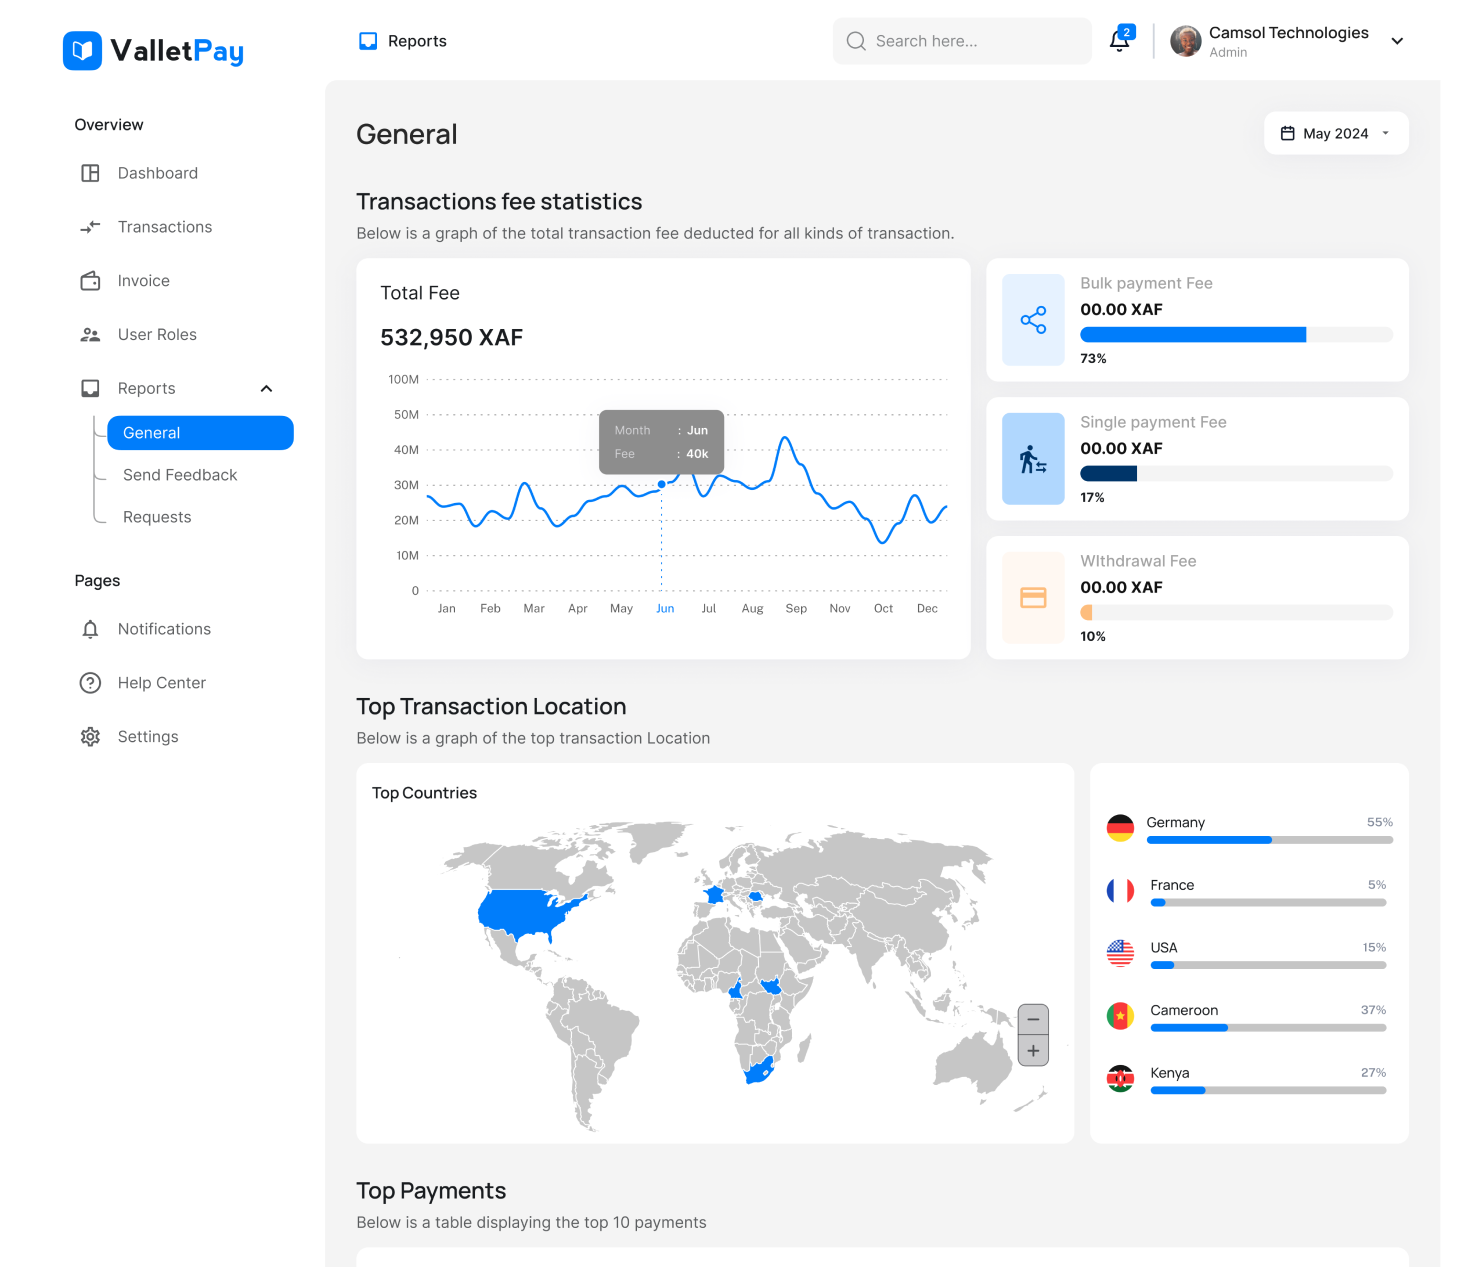1472x1267 pixels.
Task: Click the ValletPay logo
Action: pos(152,50)
